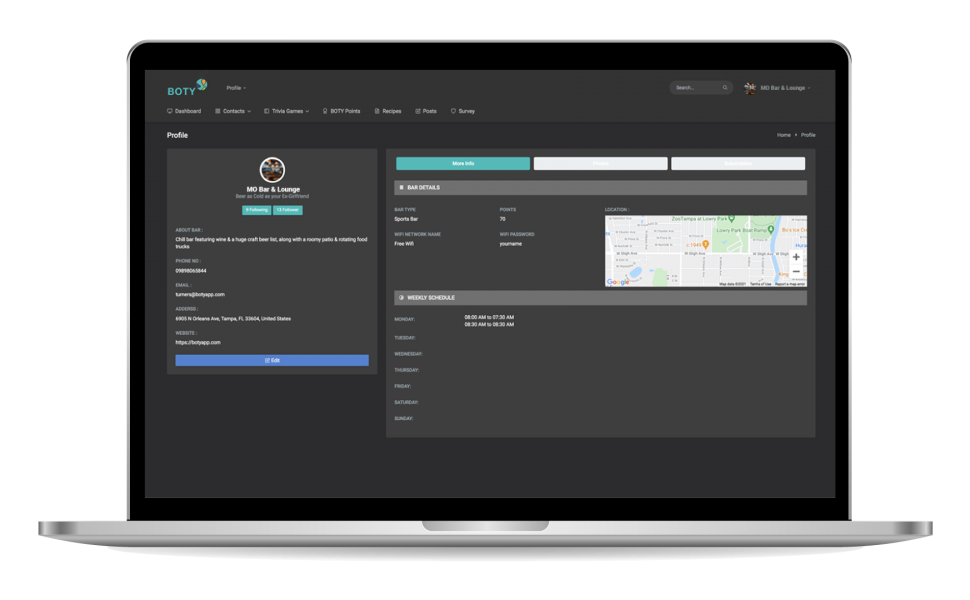Expand the Trivia Games menu dropdown
This screenshot has height=600, width=970.
[287, 111]
